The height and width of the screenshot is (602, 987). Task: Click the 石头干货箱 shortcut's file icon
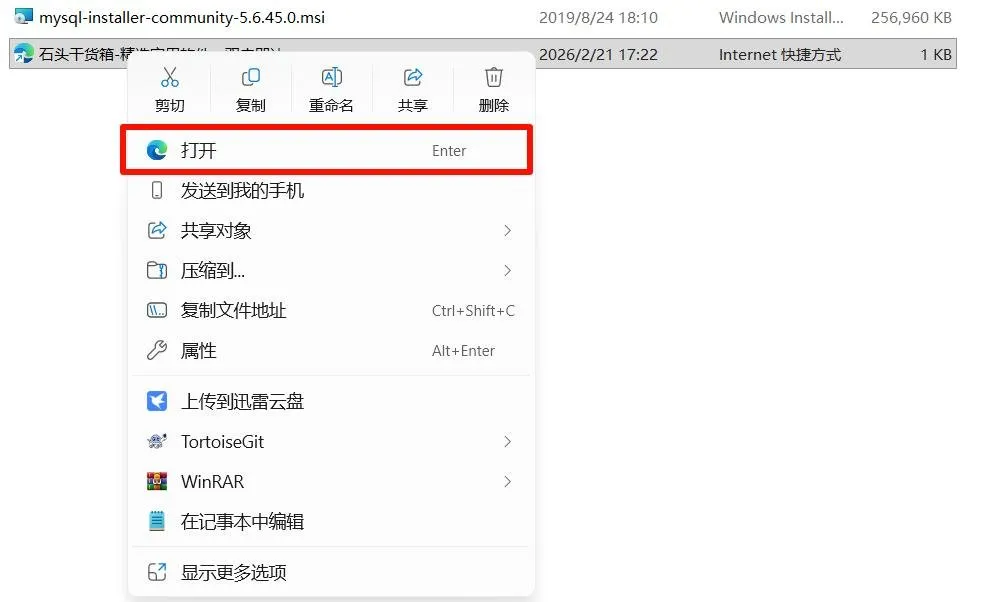(x=23, y=53)
